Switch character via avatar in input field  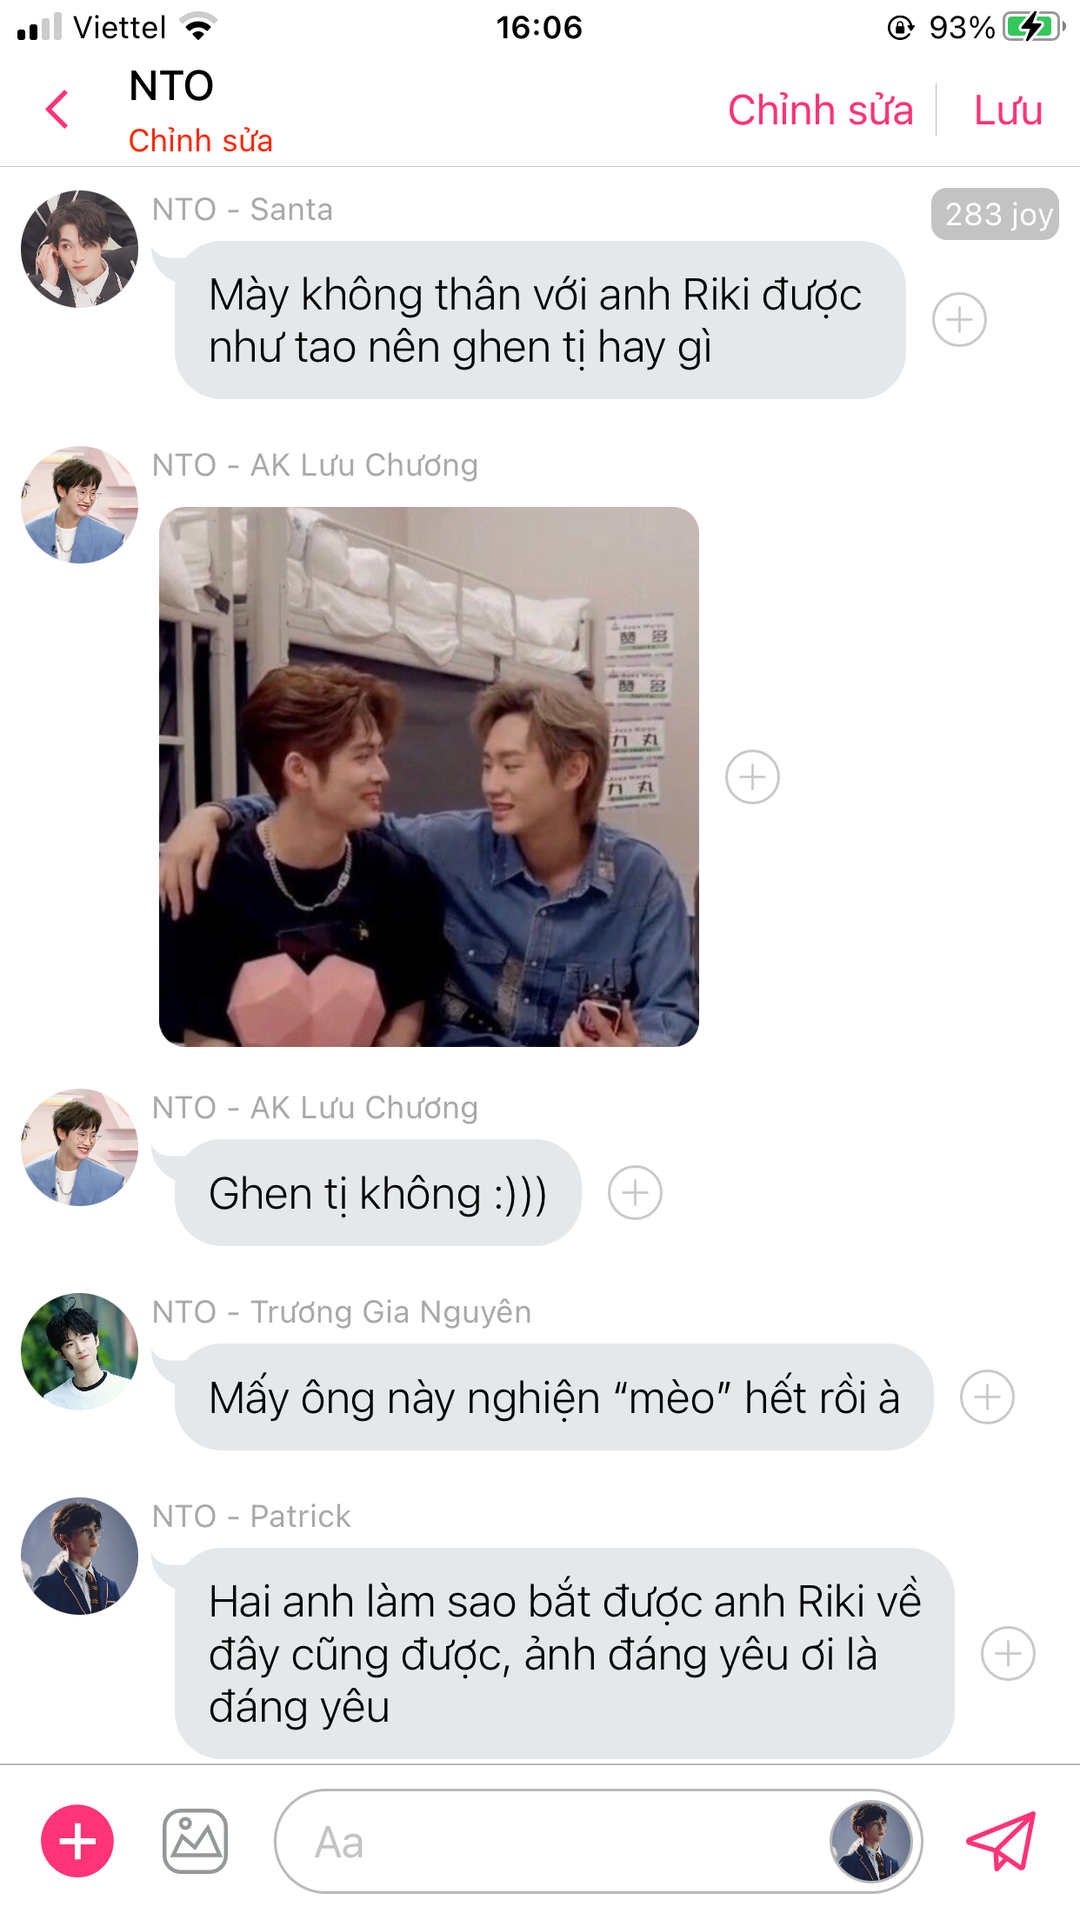click(x=871, y=1841)
